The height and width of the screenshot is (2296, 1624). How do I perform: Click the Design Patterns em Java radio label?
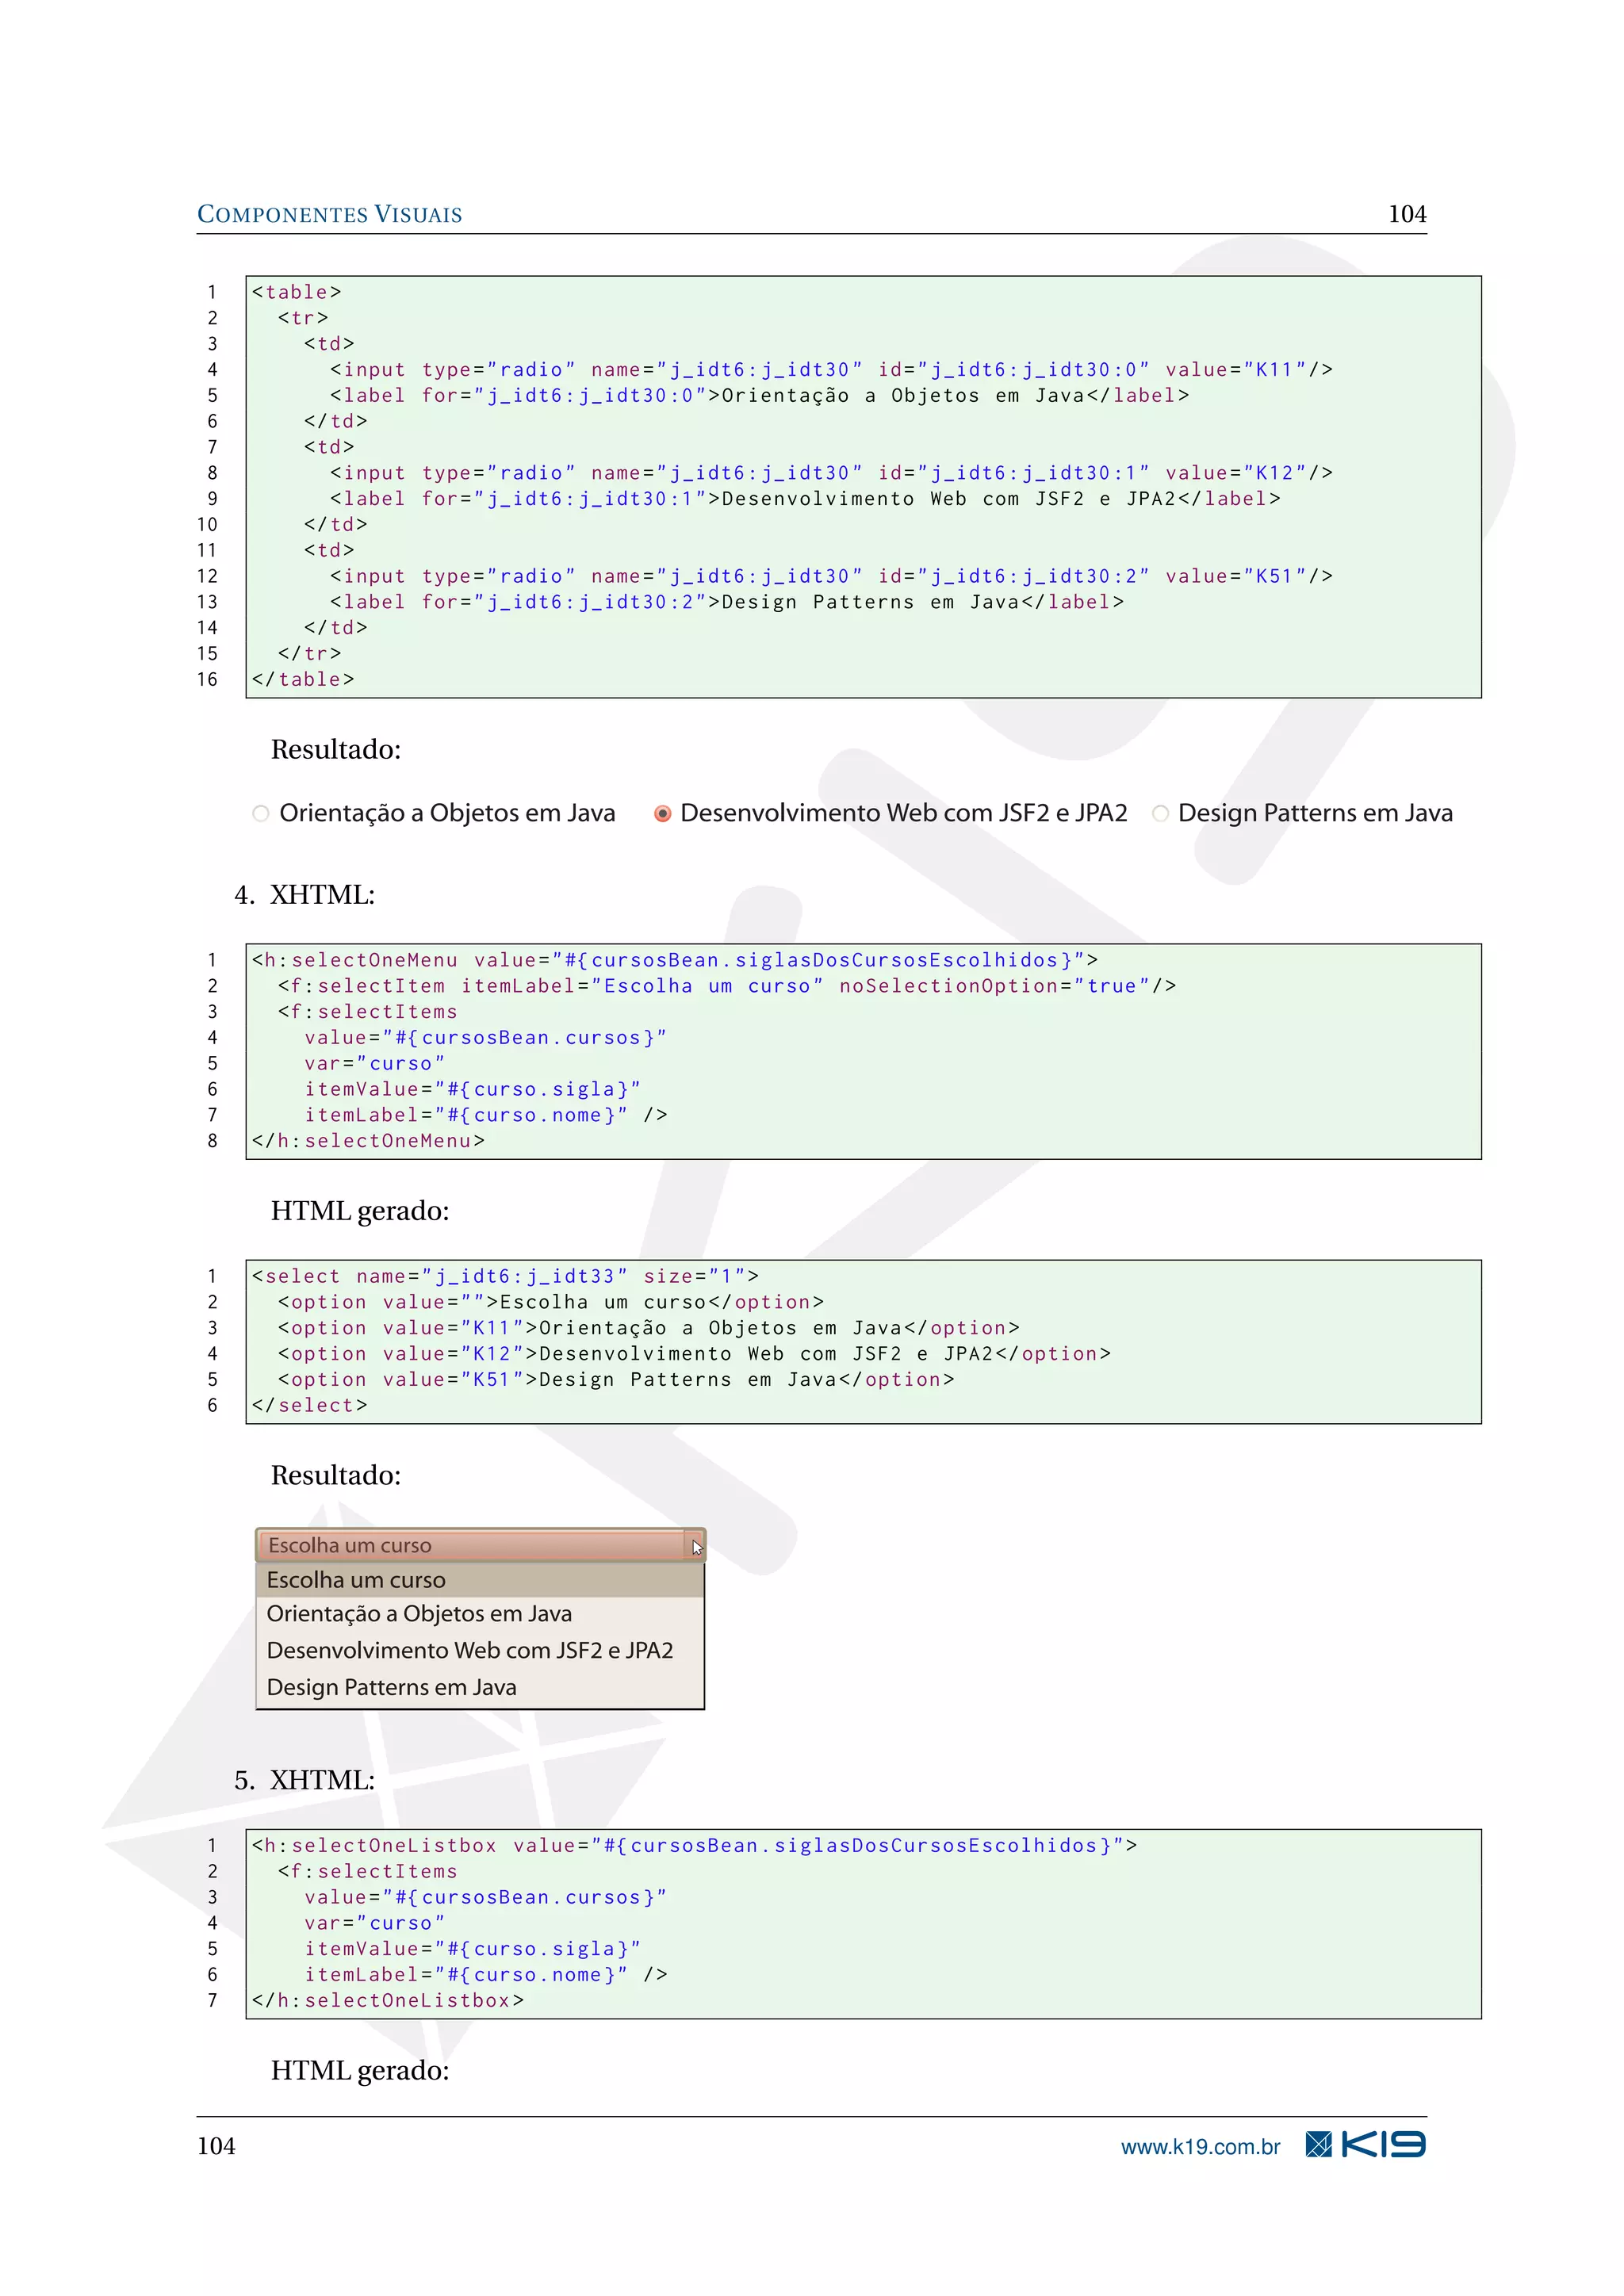click(1315, 814)
